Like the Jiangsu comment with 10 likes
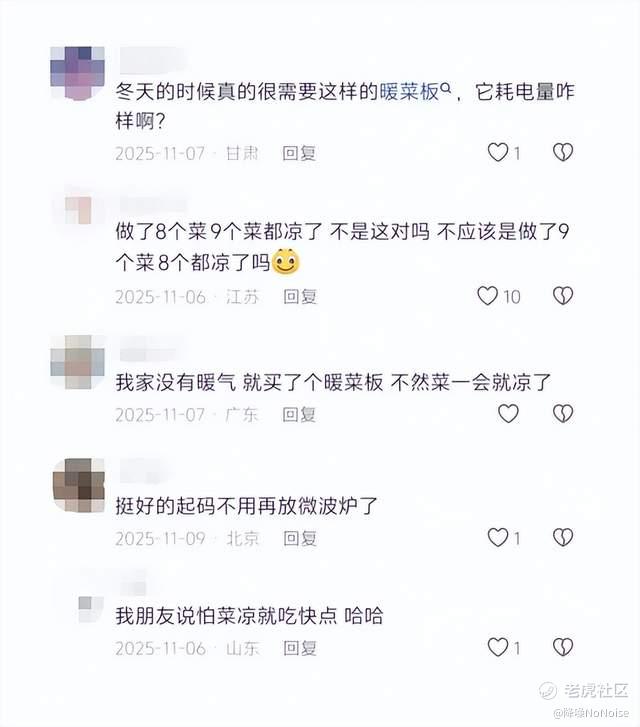640x727 pixels. [x=487, y=296]
